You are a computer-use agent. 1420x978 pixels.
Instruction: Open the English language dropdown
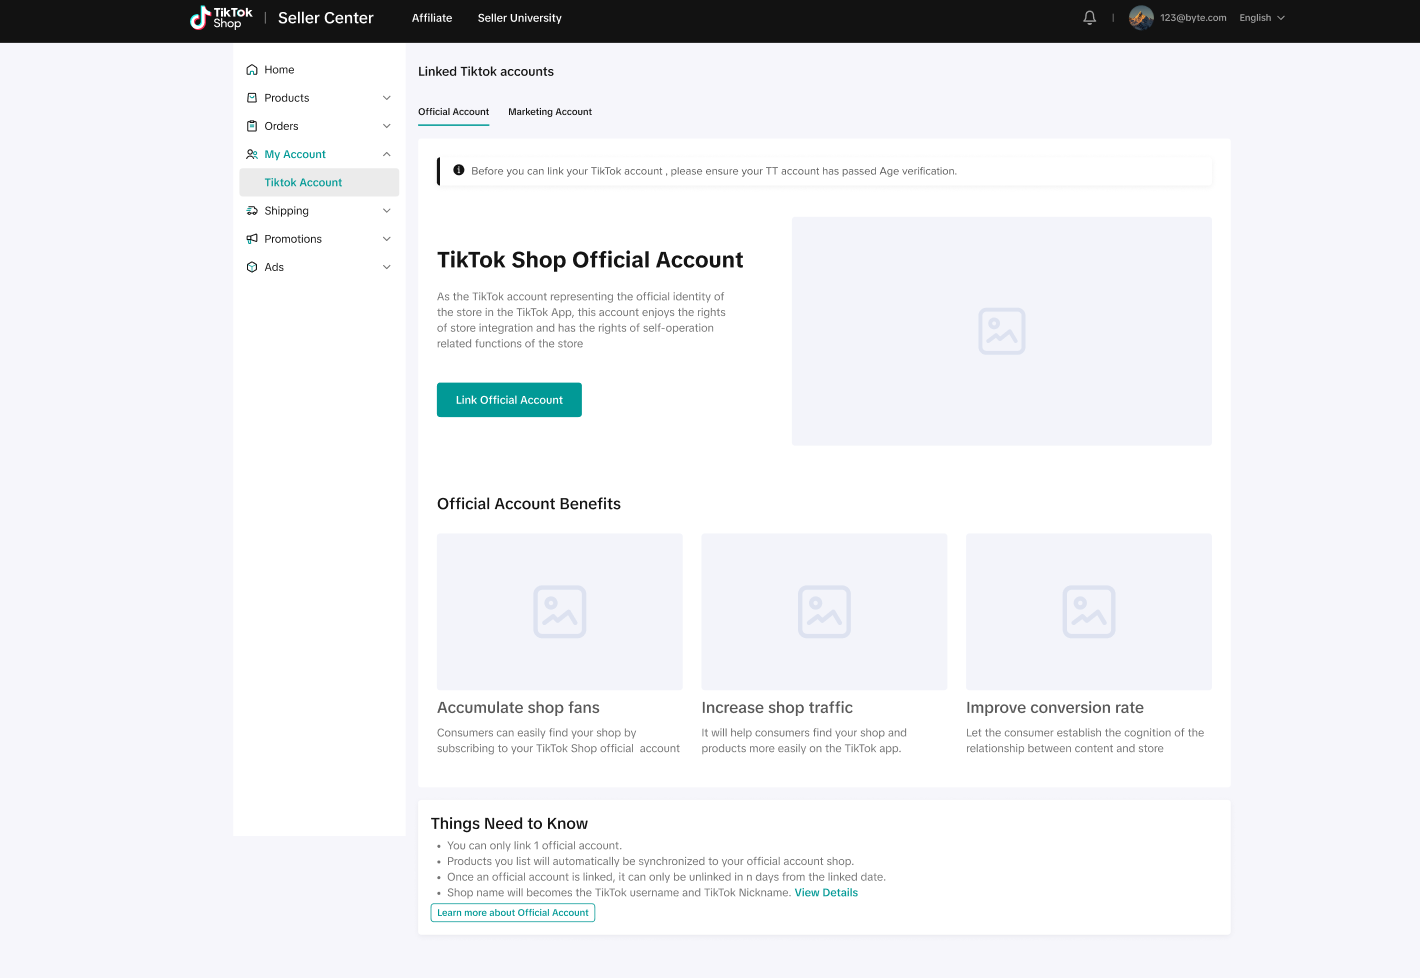[1262, 18]
